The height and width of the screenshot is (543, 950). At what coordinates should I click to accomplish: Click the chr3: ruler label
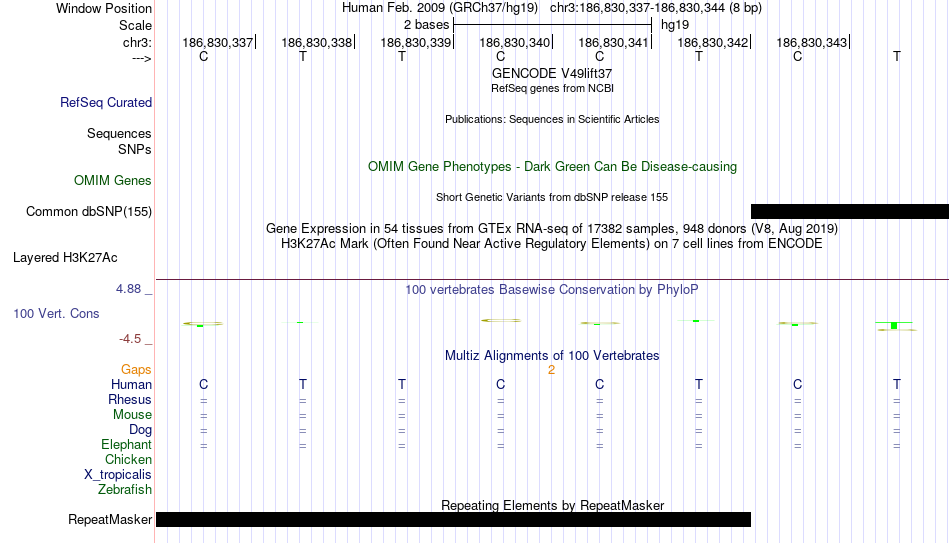coord(138,42)
